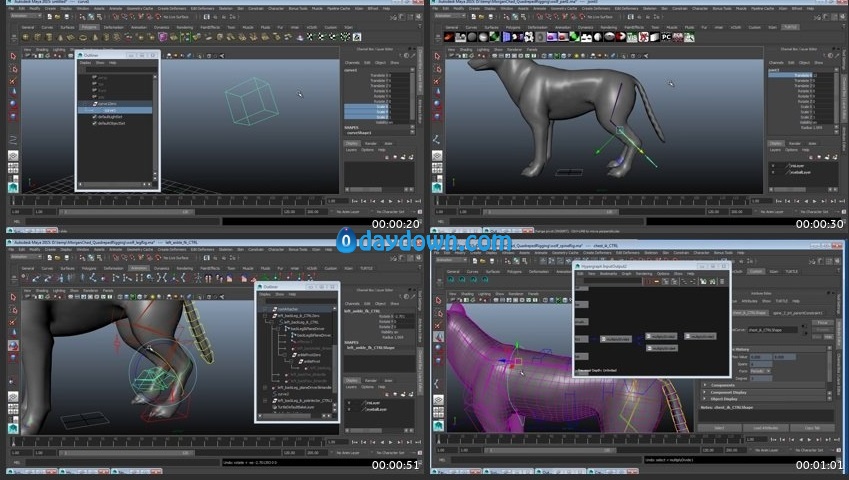Choose four-view layout in top-left Maya window
Viewport: 849px width, 480px height.
click(x=14, y=169)
